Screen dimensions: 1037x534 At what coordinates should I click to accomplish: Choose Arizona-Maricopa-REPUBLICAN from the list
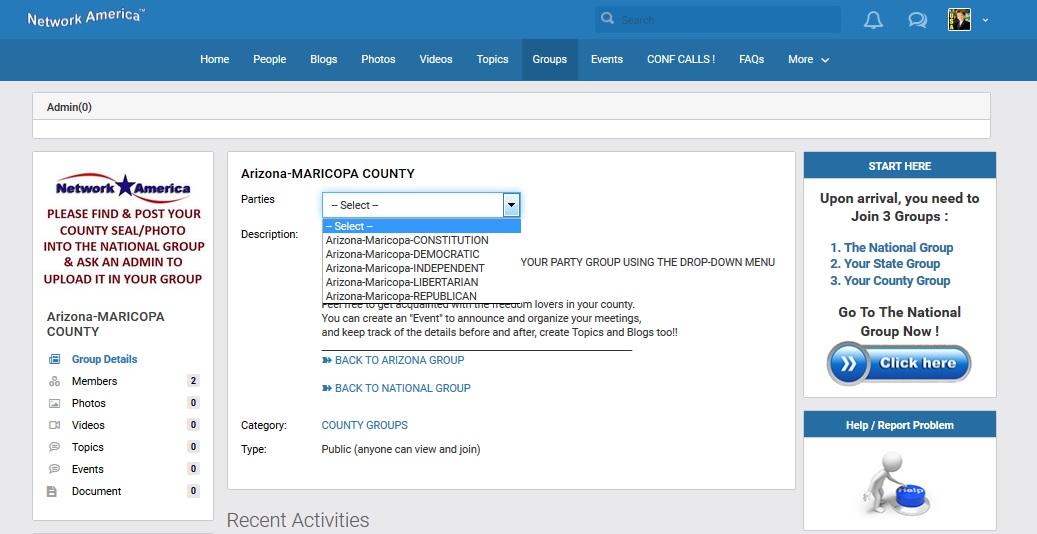[401, 296]
